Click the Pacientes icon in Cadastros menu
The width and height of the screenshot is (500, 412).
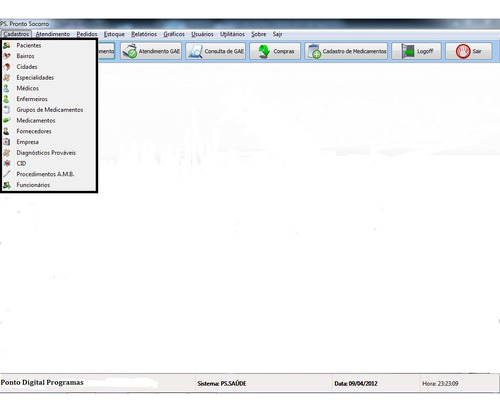click(7, 45)
